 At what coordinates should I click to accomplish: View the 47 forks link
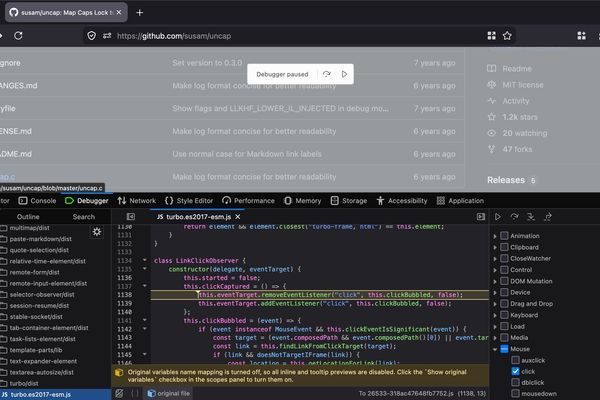pos(517,149)
